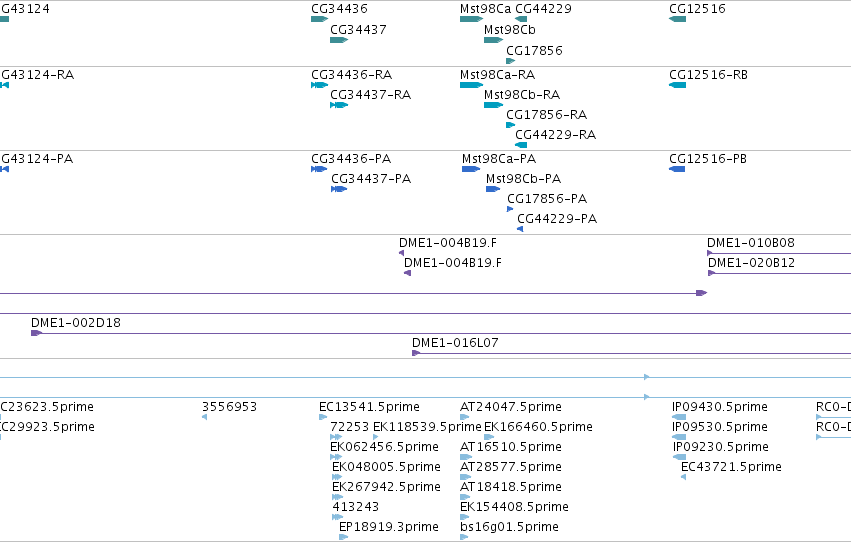Select transcript CG12516-RB
851x542 pixels.
tap(708, 75)
